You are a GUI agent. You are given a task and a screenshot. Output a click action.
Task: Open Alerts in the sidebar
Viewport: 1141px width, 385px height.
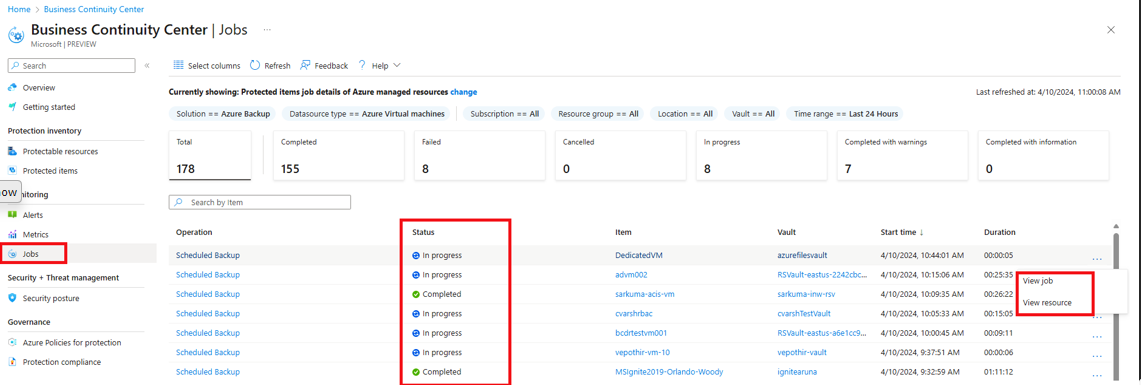pos(33,215)
